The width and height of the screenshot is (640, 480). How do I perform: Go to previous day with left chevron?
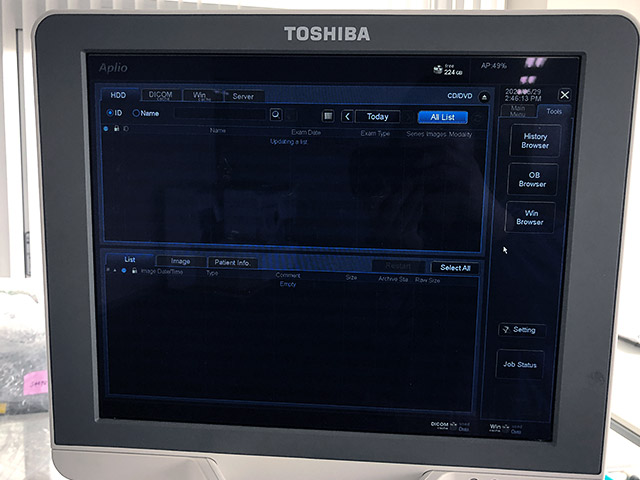347,116
